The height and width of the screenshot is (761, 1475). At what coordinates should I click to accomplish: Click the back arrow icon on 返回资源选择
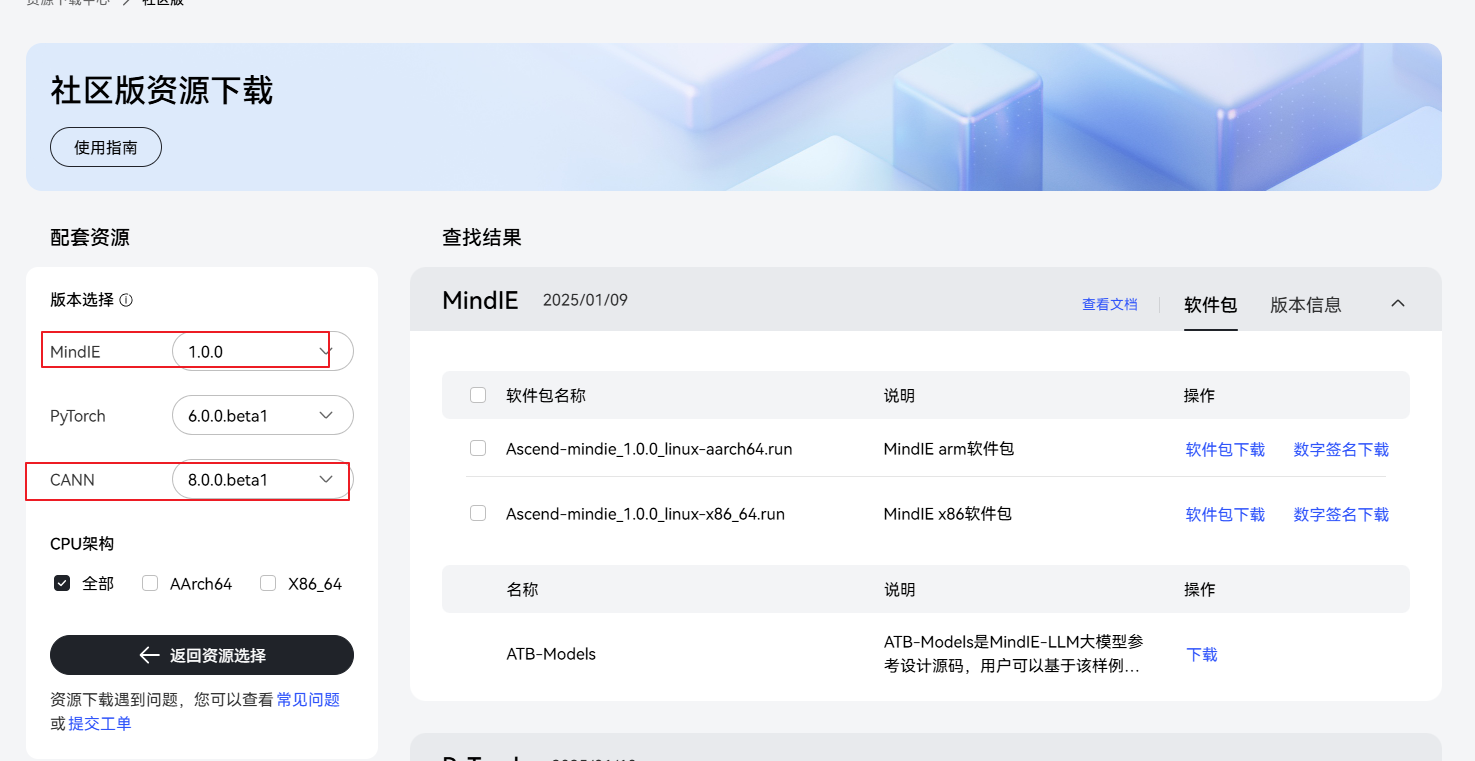[x=149, y=655]
